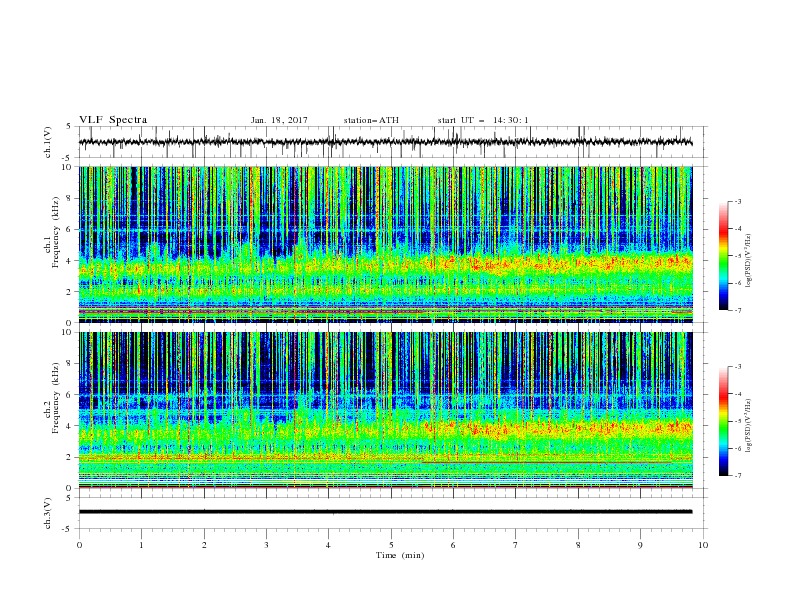Click the "VLF Spectra" plot title
This screenshot has height=612, width=792.
[113, 120]
